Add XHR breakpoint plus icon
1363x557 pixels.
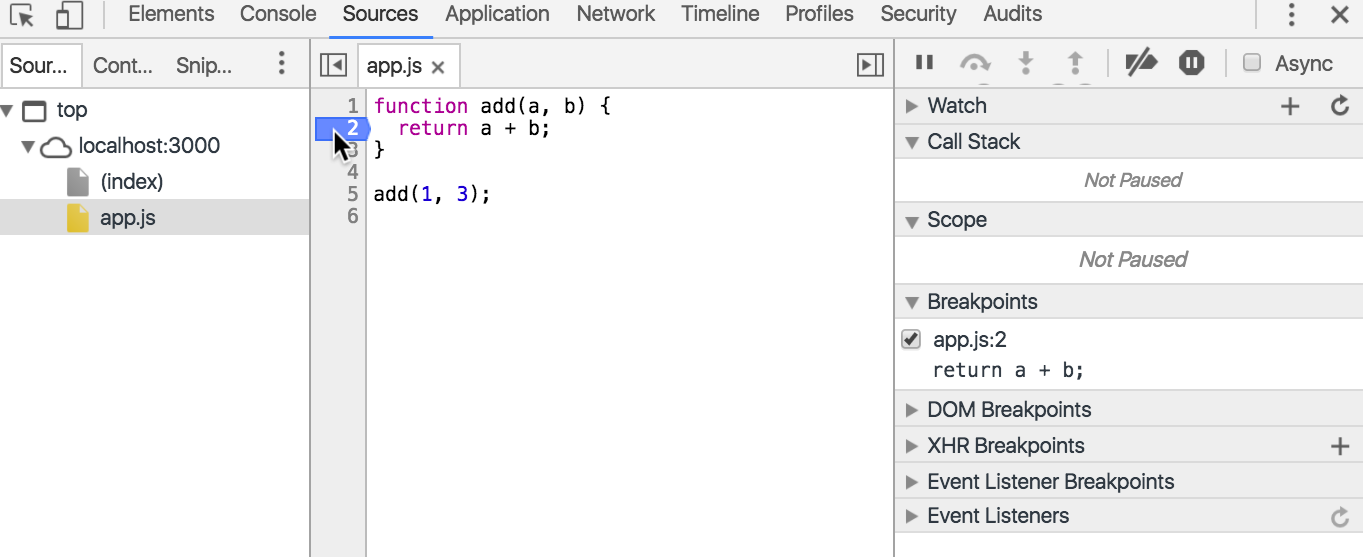click(x=1340, y=446)
